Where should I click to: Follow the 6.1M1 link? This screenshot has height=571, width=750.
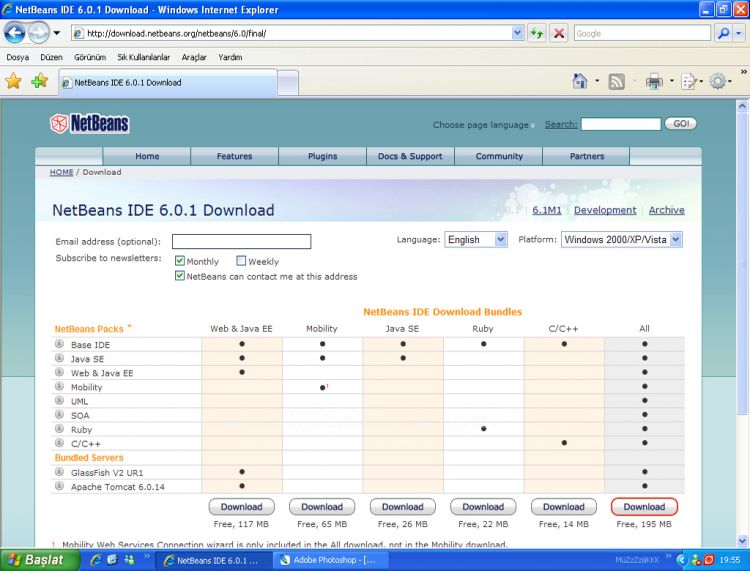pos(547,210)
